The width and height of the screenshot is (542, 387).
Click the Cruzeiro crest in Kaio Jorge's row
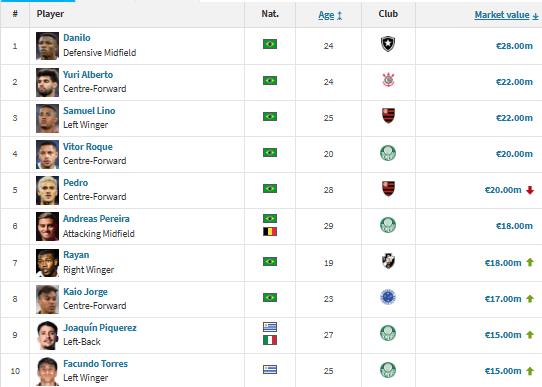(x=388, y=297)
